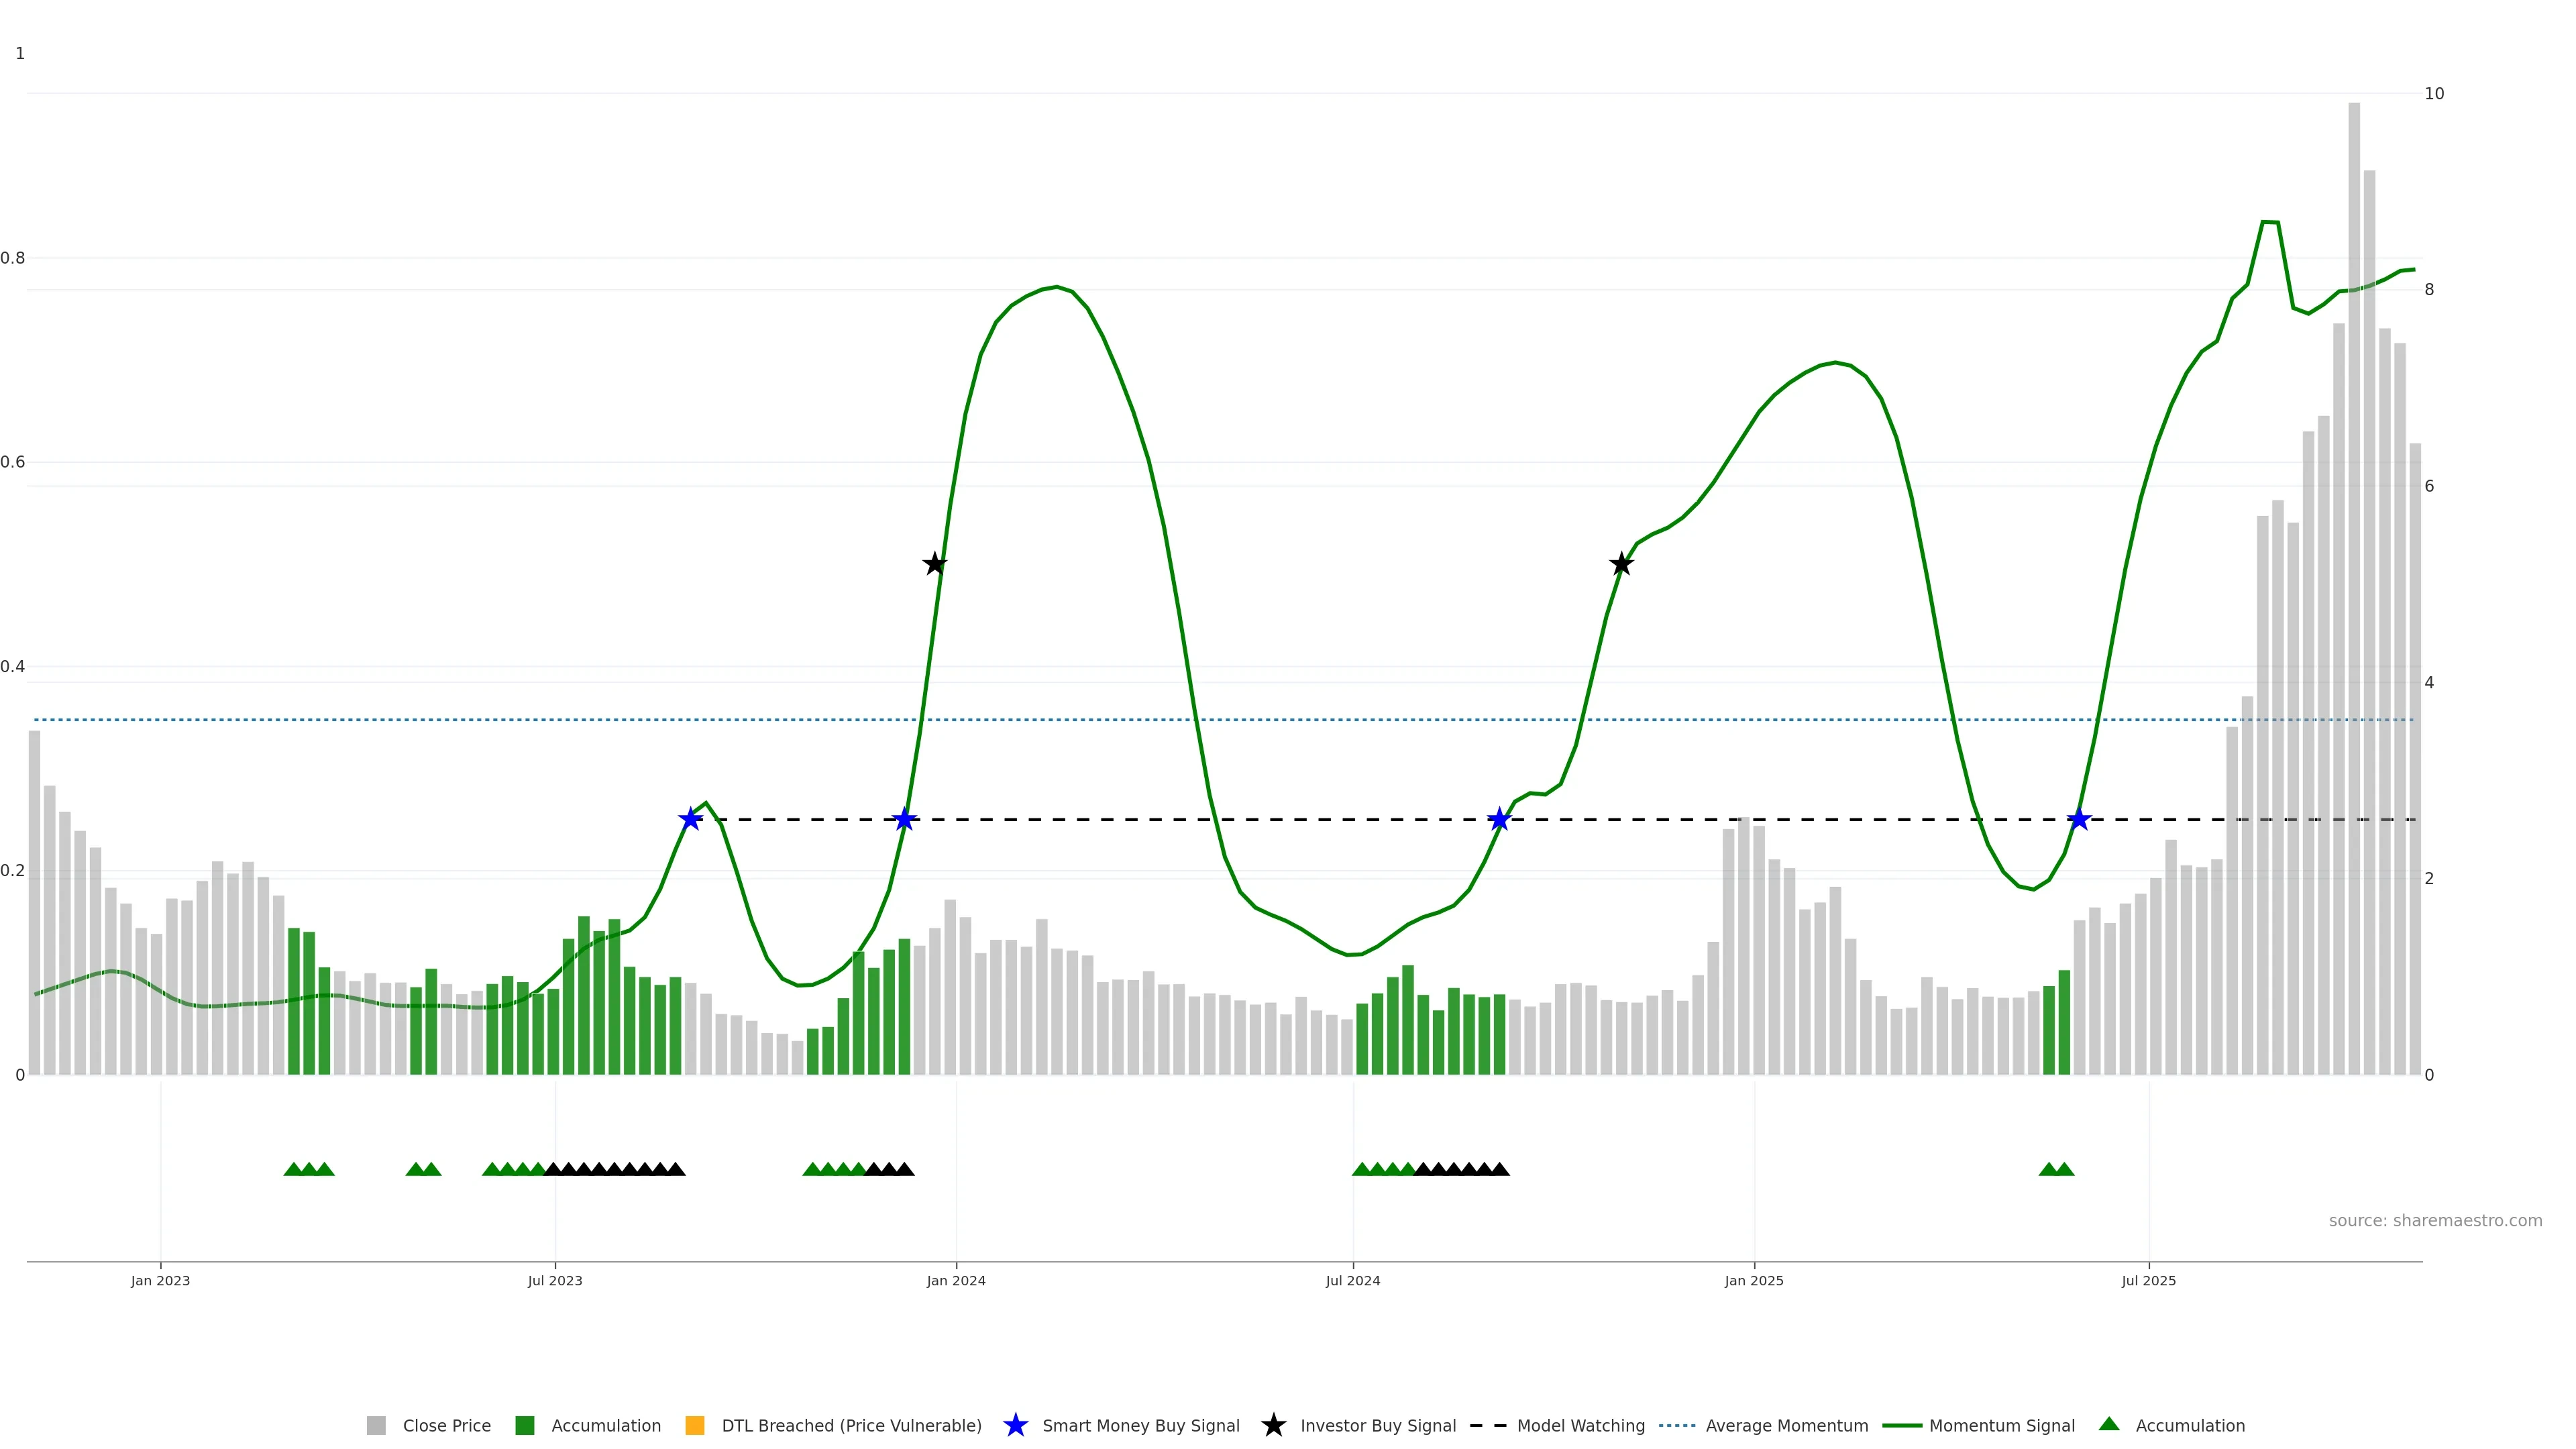Toggle the Model Watching dashed line legend
This screenshot has width=2576, height=1449.
click(1488, 1425)
